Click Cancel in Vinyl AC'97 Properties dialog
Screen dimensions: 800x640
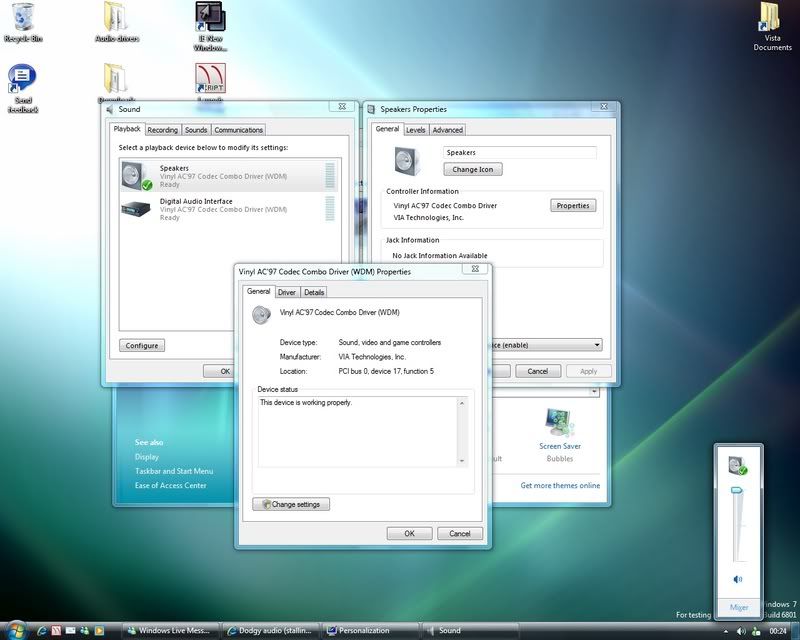pyautogui.click(x=460, y=533)
